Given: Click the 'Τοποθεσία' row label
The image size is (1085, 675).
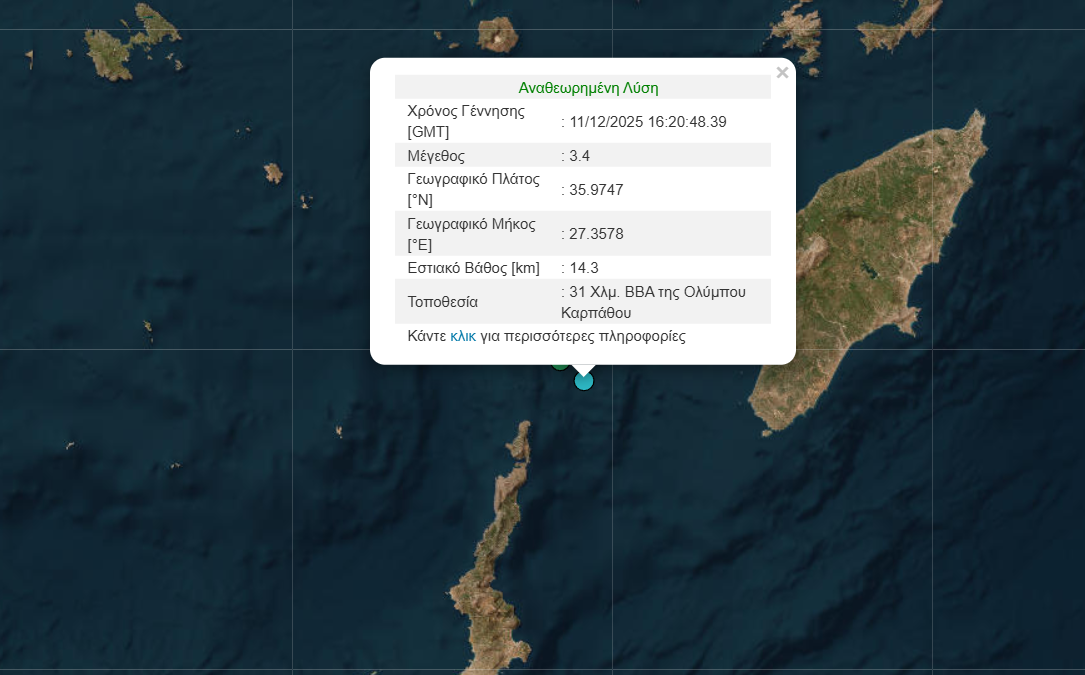Looking at the screenshot, I should click(443, 302).
